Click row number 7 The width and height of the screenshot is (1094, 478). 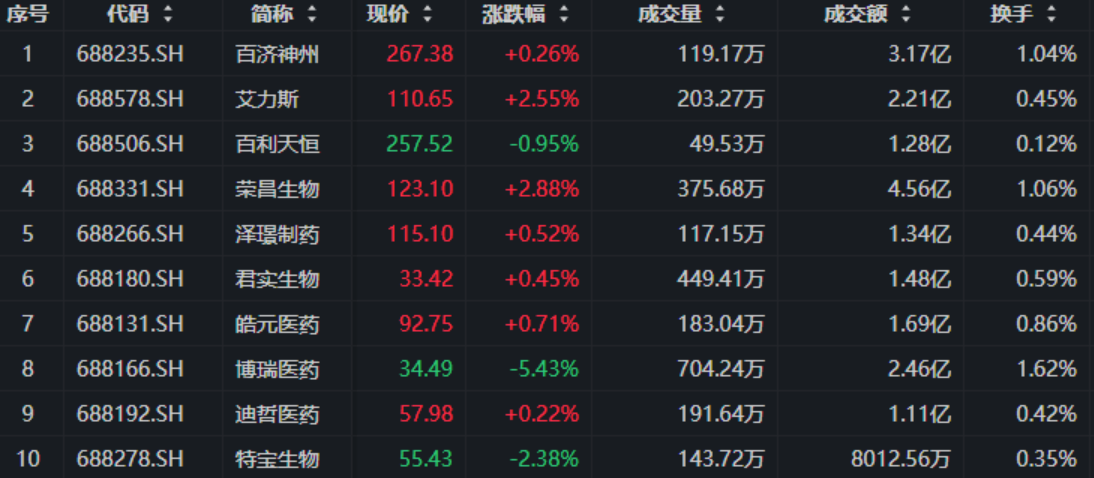[27, 324]
